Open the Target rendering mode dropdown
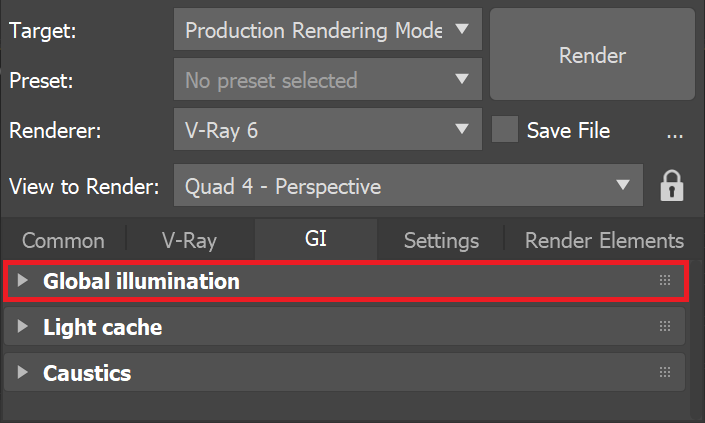 (328, 30)
